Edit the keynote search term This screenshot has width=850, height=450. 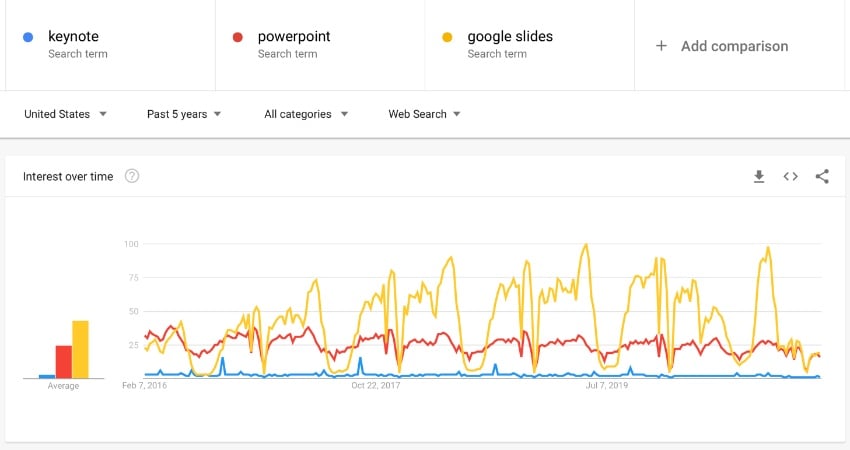[x=73, y=37]
